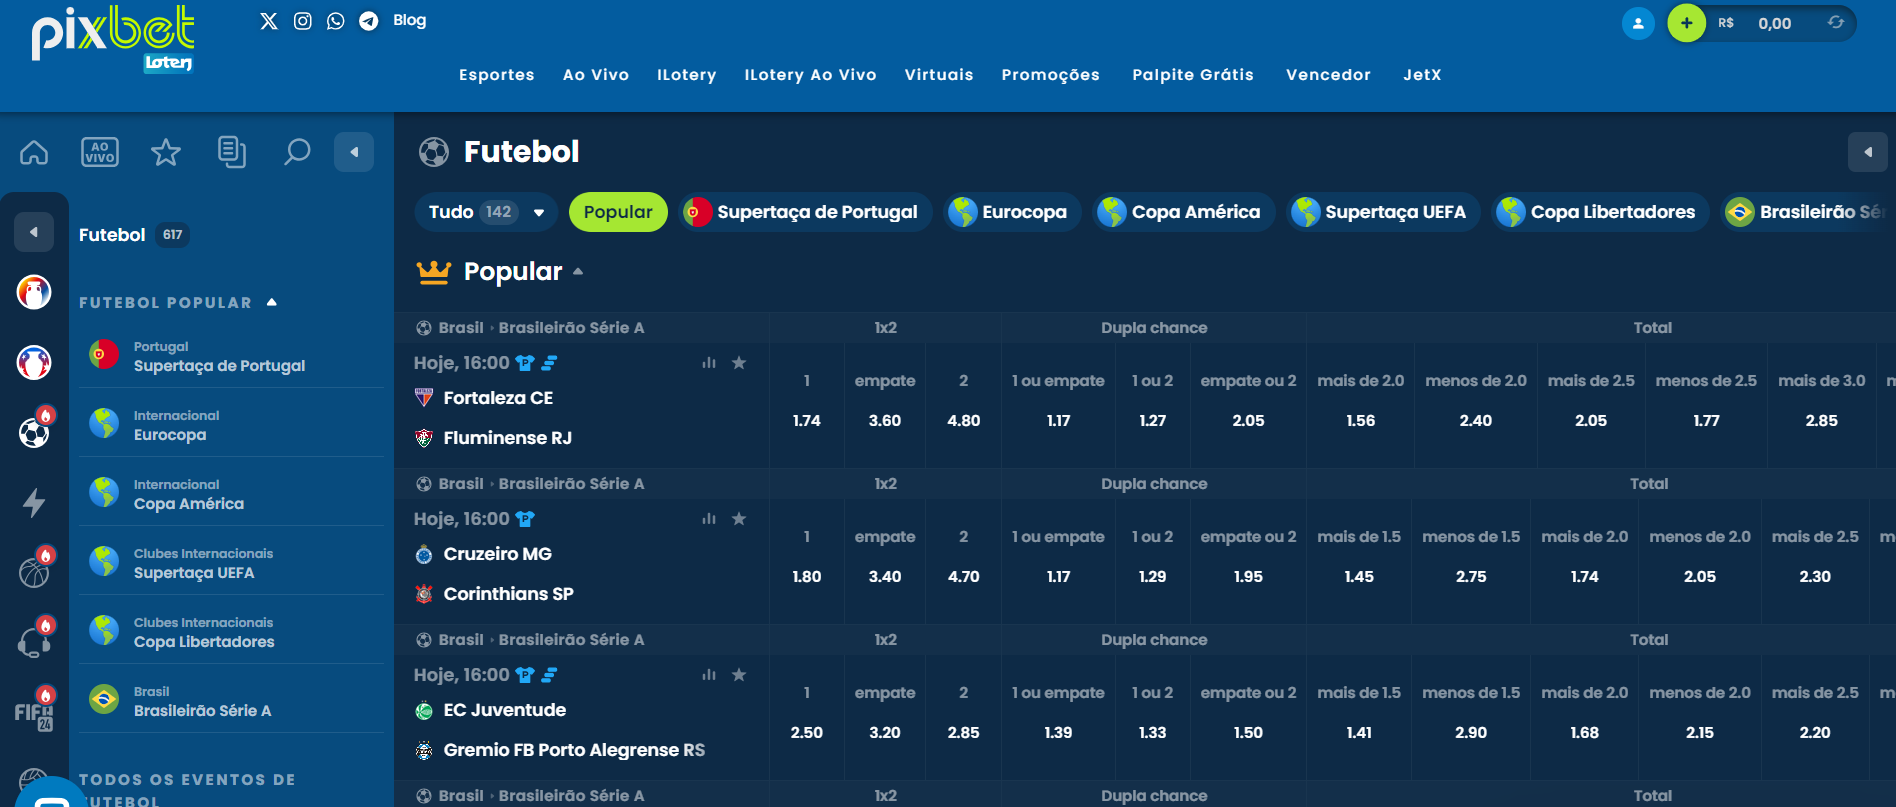Open statistics for Fortaleza CE vs Fluminense
The height and width of the screenshot is (807, 1896).
tap(709, 363)
